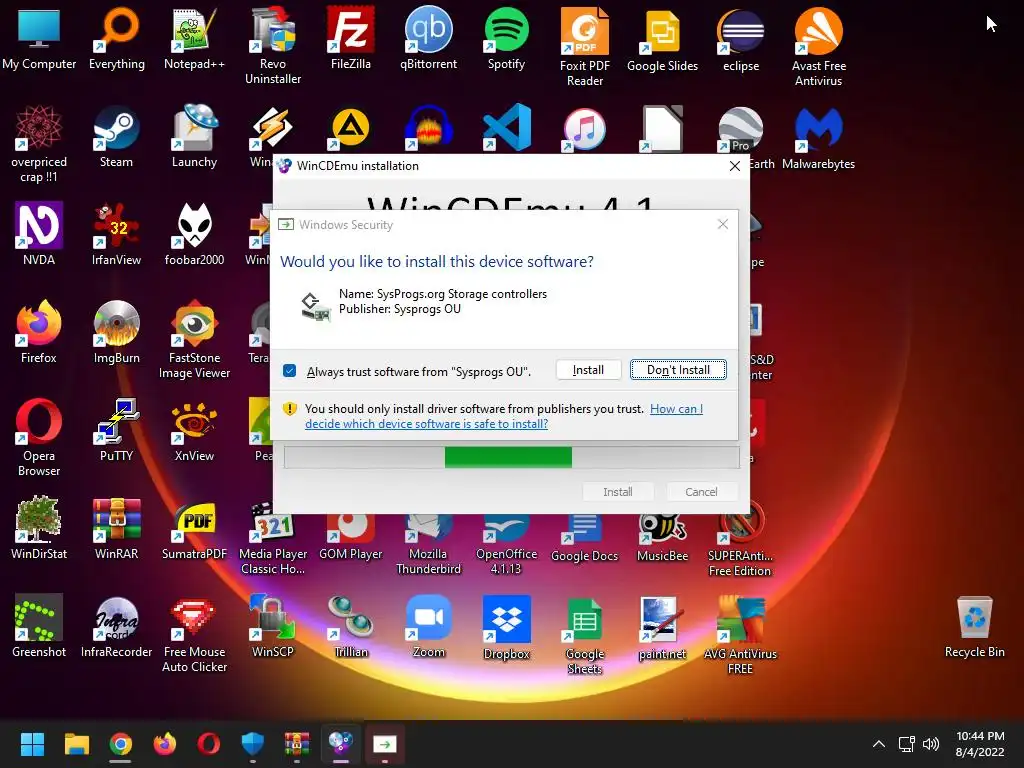Click Install in Windows Security dialog
Viewport: 1024px width, 768px height.
(x=588, y=370)
